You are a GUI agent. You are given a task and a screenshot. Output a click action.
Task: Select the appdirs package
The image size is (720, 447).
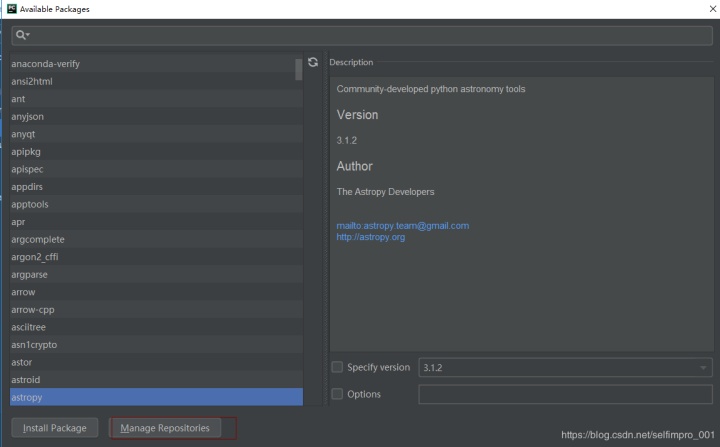pyautogui.click(x=156, y=187)
